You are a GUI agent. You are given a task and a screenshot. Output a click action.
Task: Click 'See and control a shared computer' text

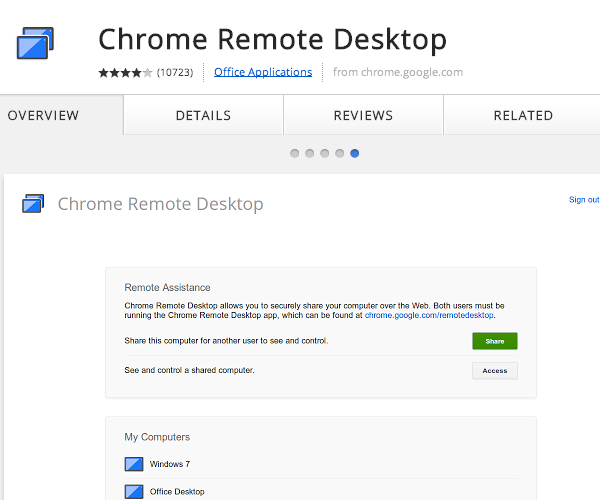click(x=189, y=370)
